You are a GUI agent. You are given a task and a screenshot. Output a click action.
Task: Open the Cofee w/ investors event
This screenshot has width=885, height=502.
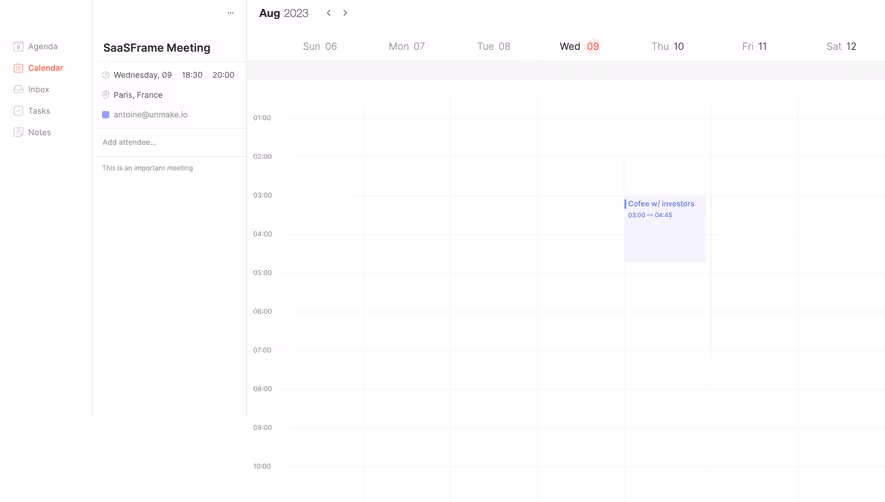point(665,229)
